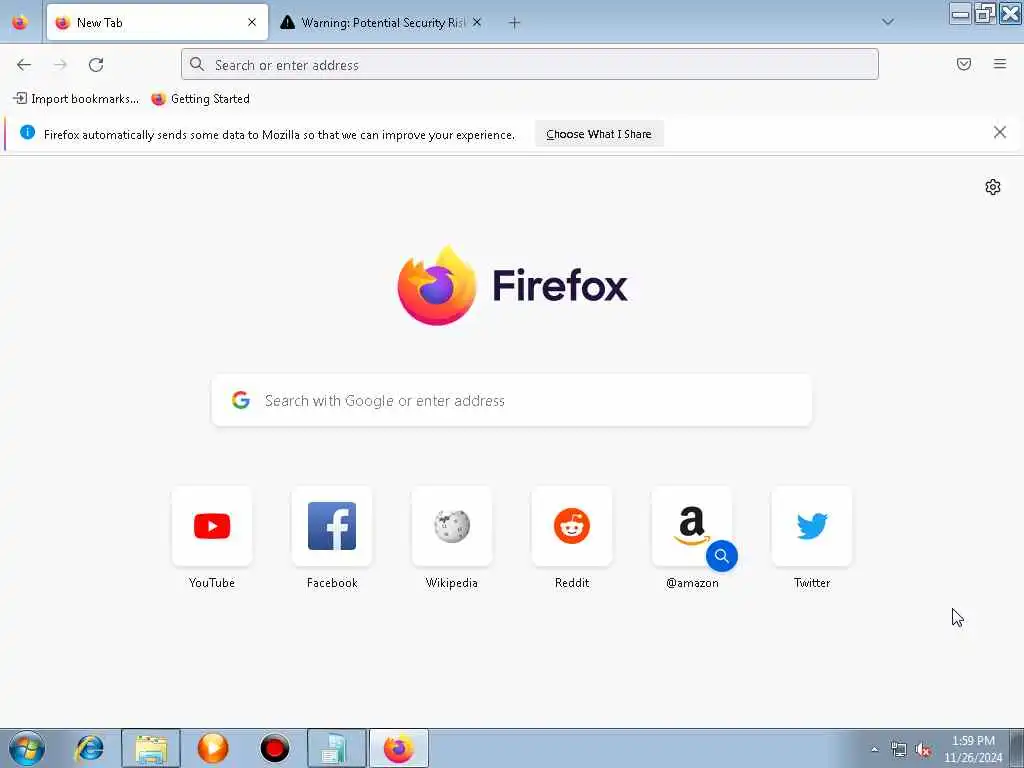The width and height of the screenshot is (1024, 768).
Task: Click Import bookmarks bookmark item
Action: [x=76, y=99]
